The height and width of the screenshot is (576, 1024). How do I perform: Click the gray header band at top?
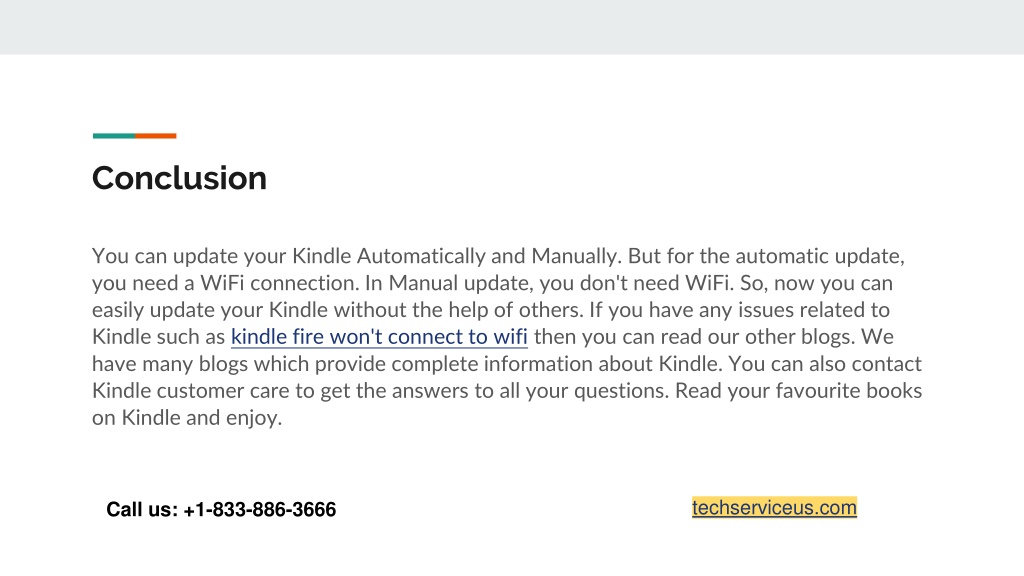(512, 27)
